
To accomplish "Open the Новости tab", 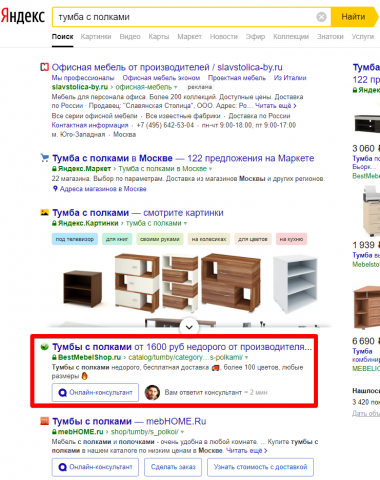I will [x=224, y=37].
